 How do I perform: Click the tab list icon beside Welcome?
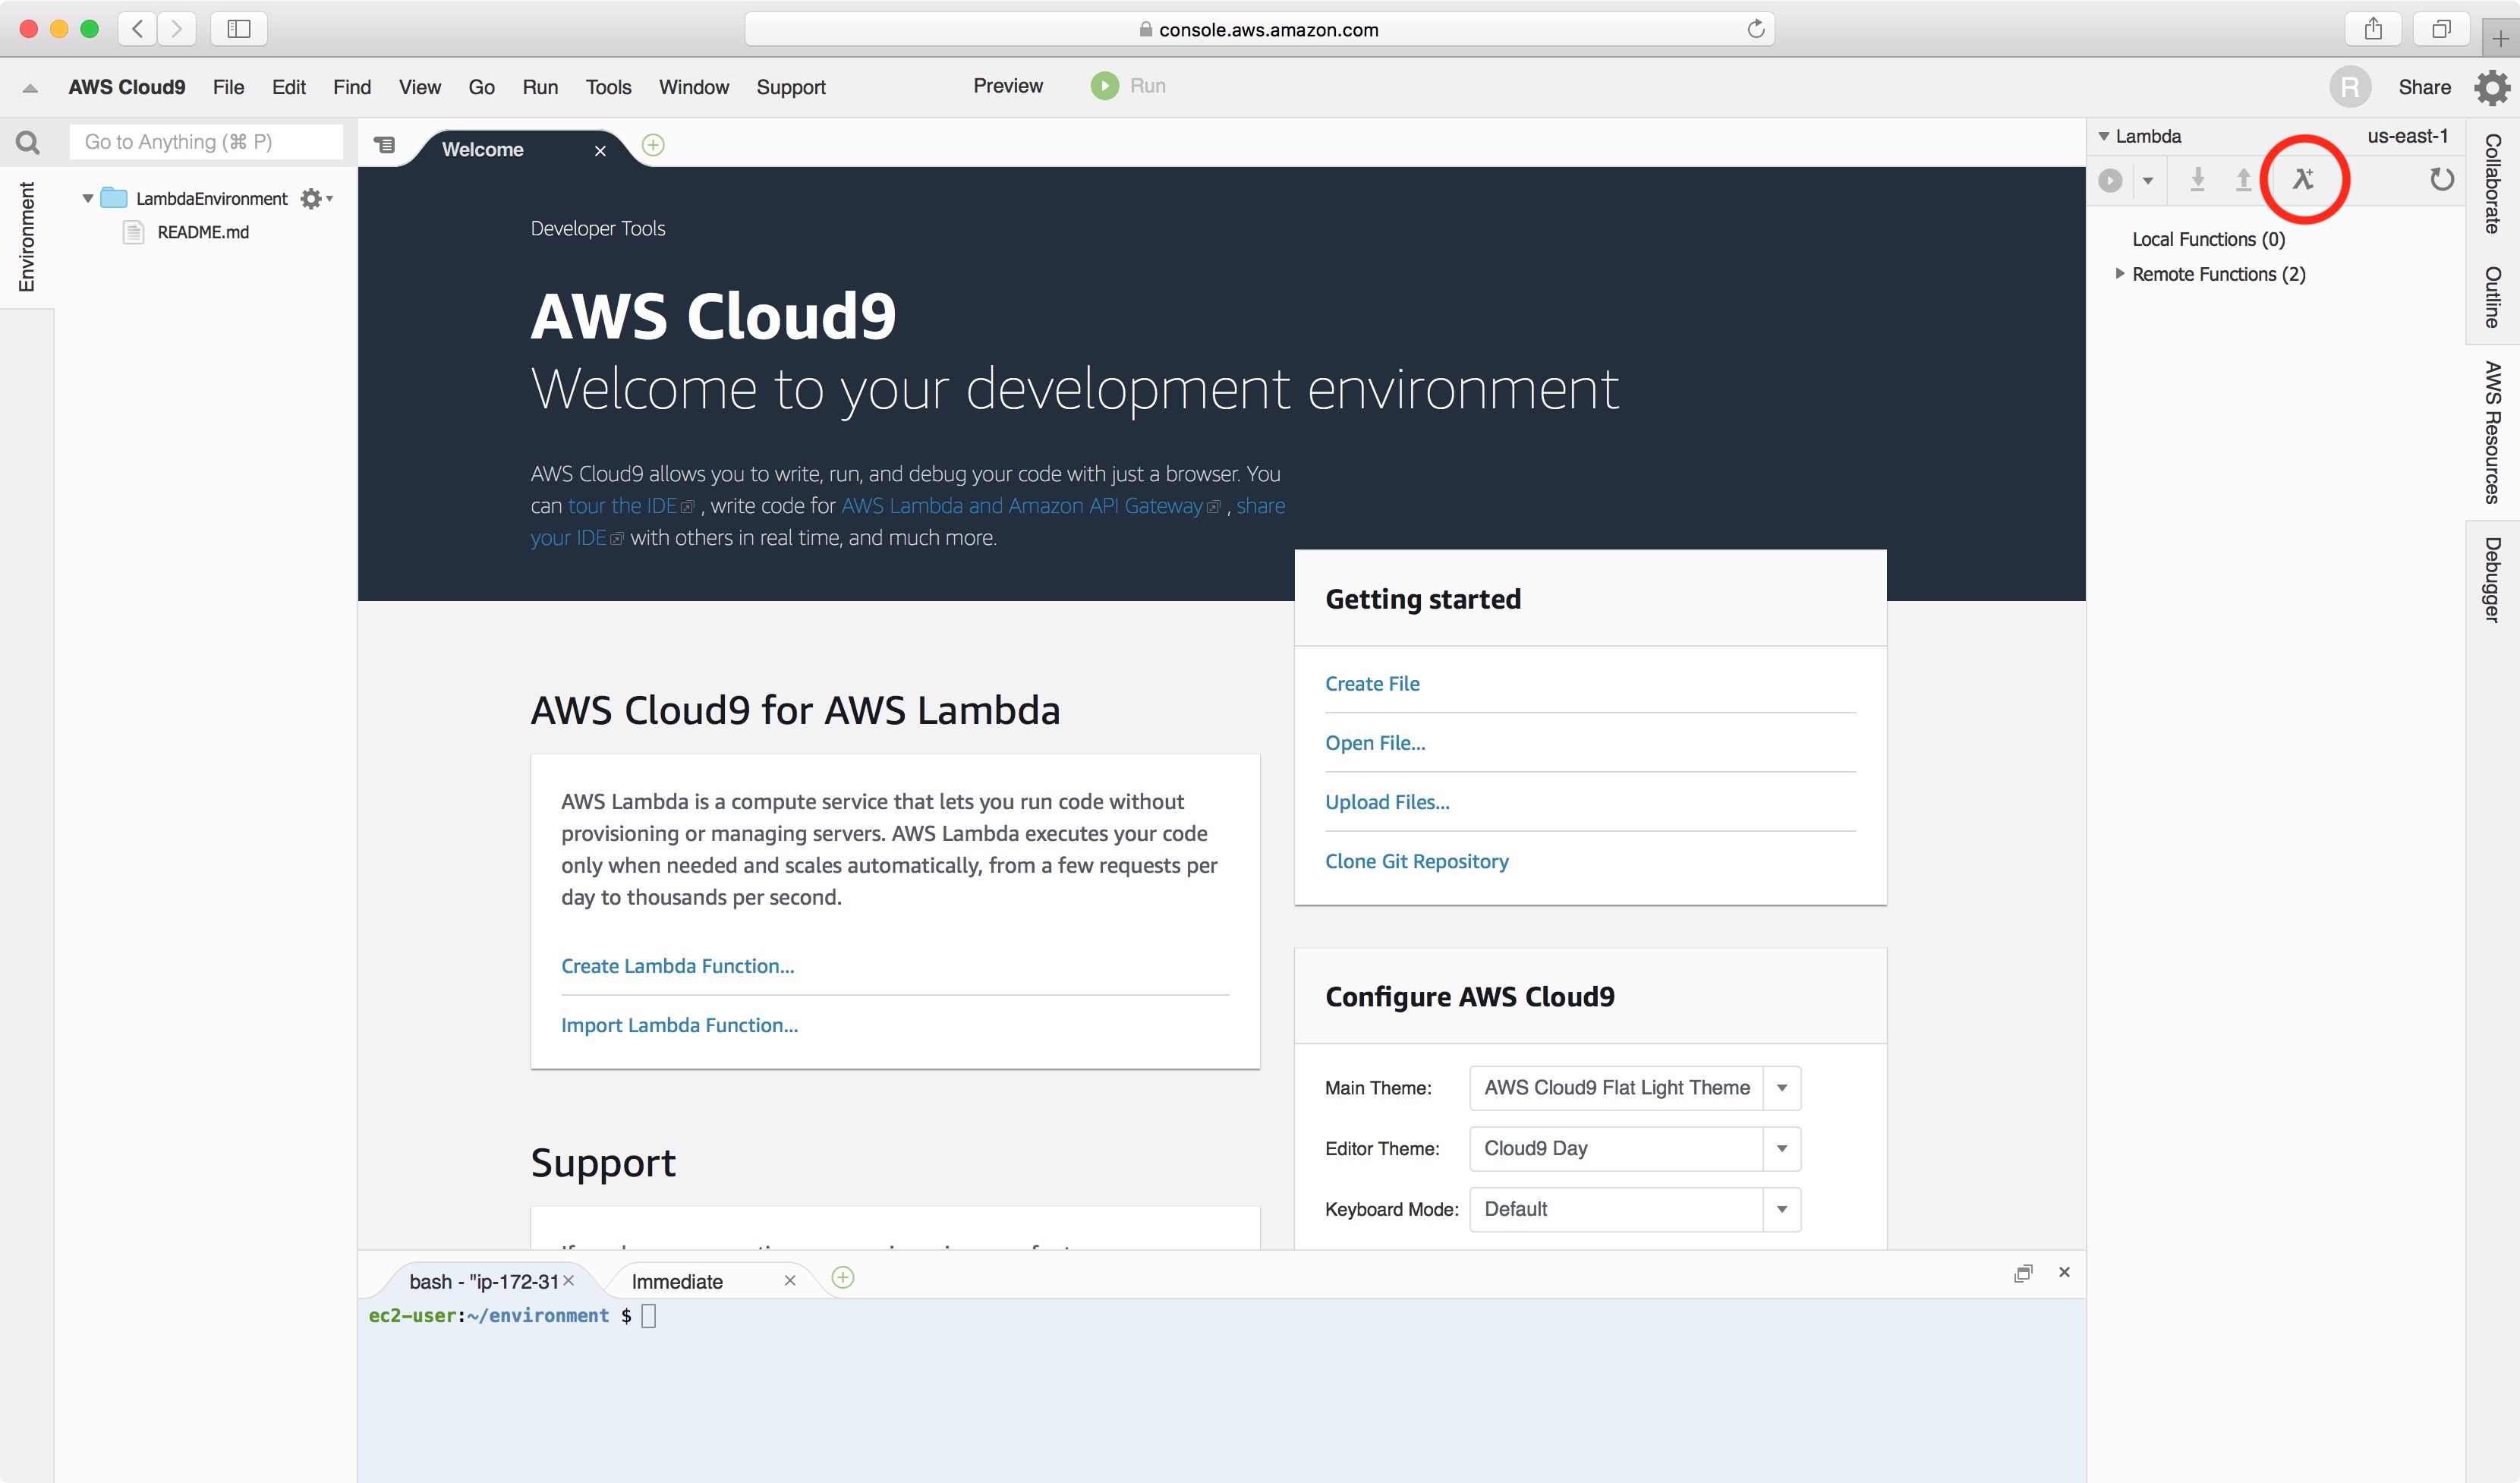pos(384,145)
